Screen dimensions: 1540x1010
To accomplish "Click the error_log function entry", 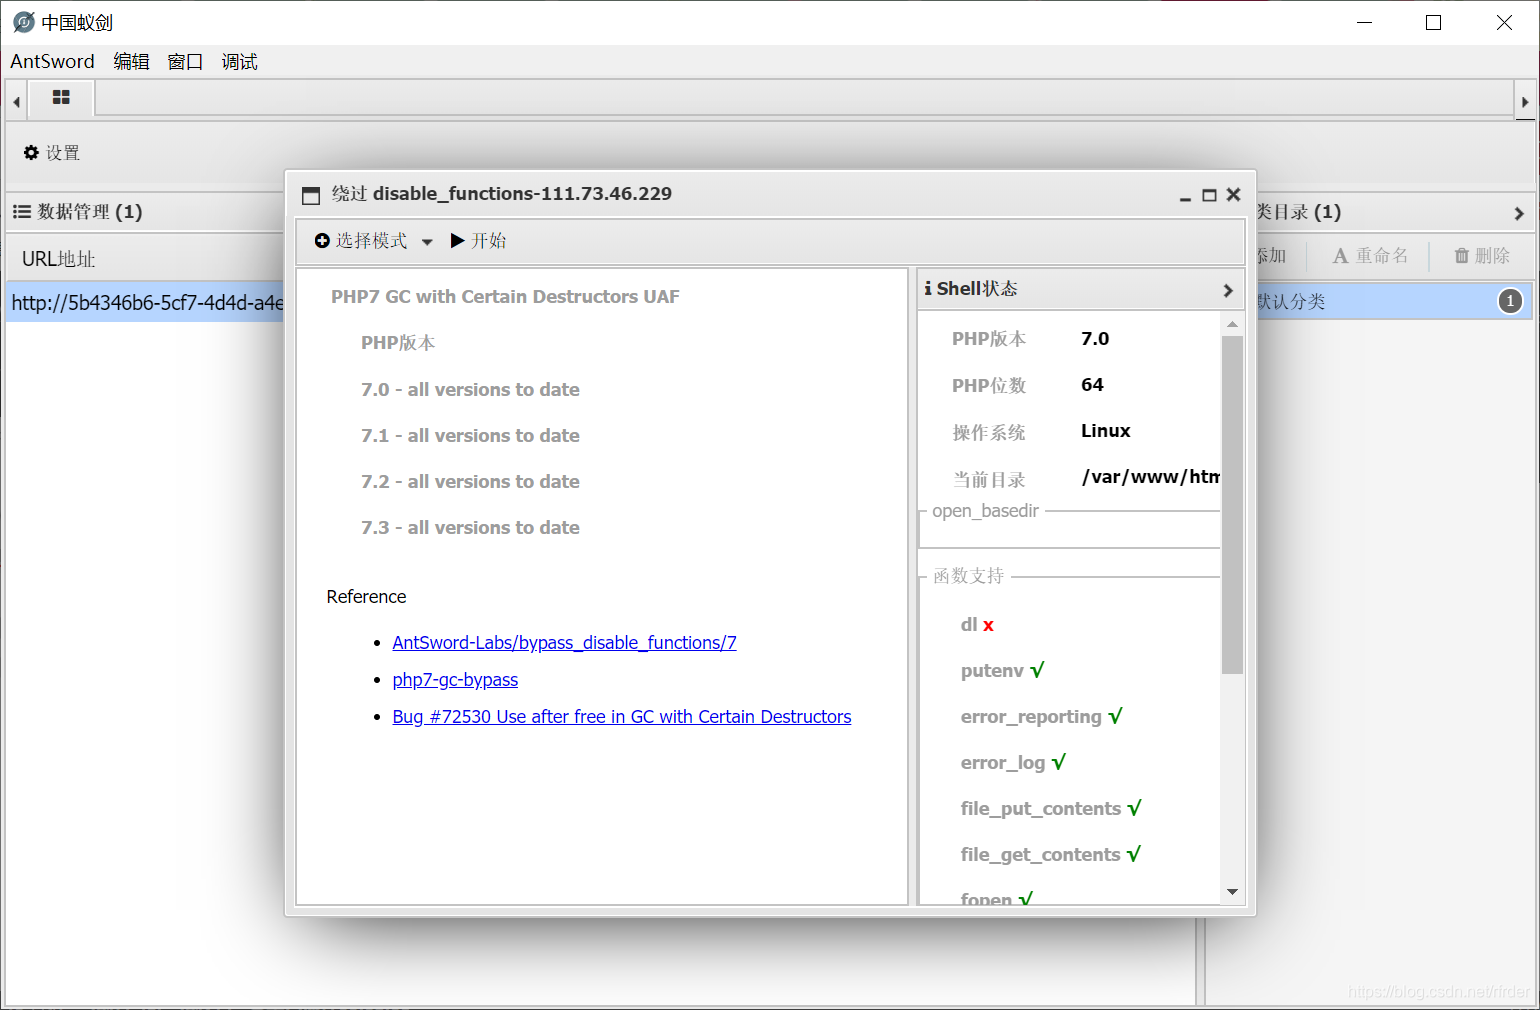I will tap(1013, 763).
